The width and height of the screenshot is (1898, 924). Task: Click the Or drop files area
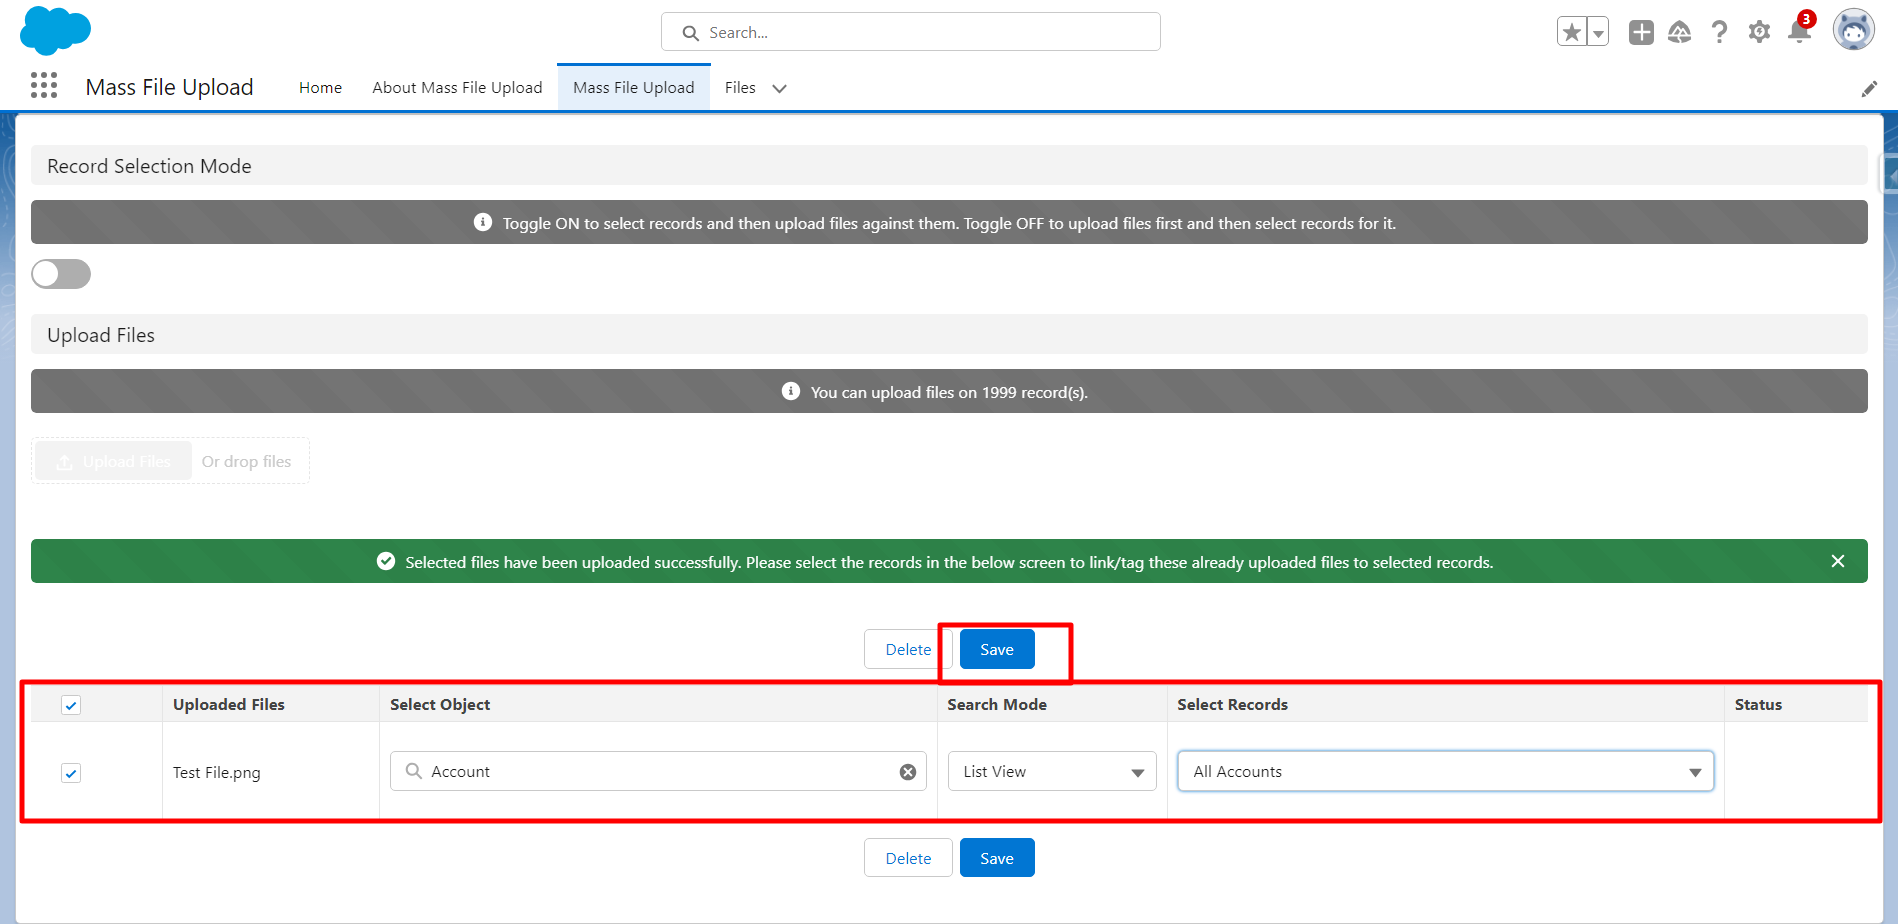tap(246, 461)
